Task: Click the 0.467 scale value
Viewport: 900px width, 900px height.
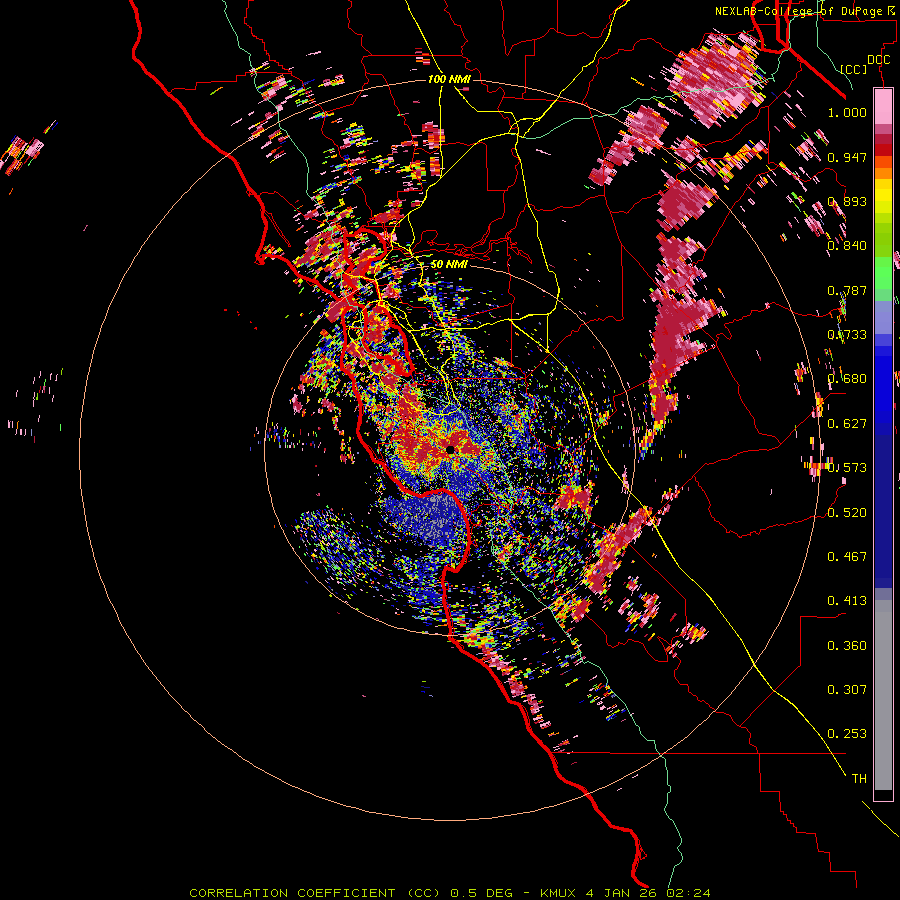Action: (x=847, y=557)
